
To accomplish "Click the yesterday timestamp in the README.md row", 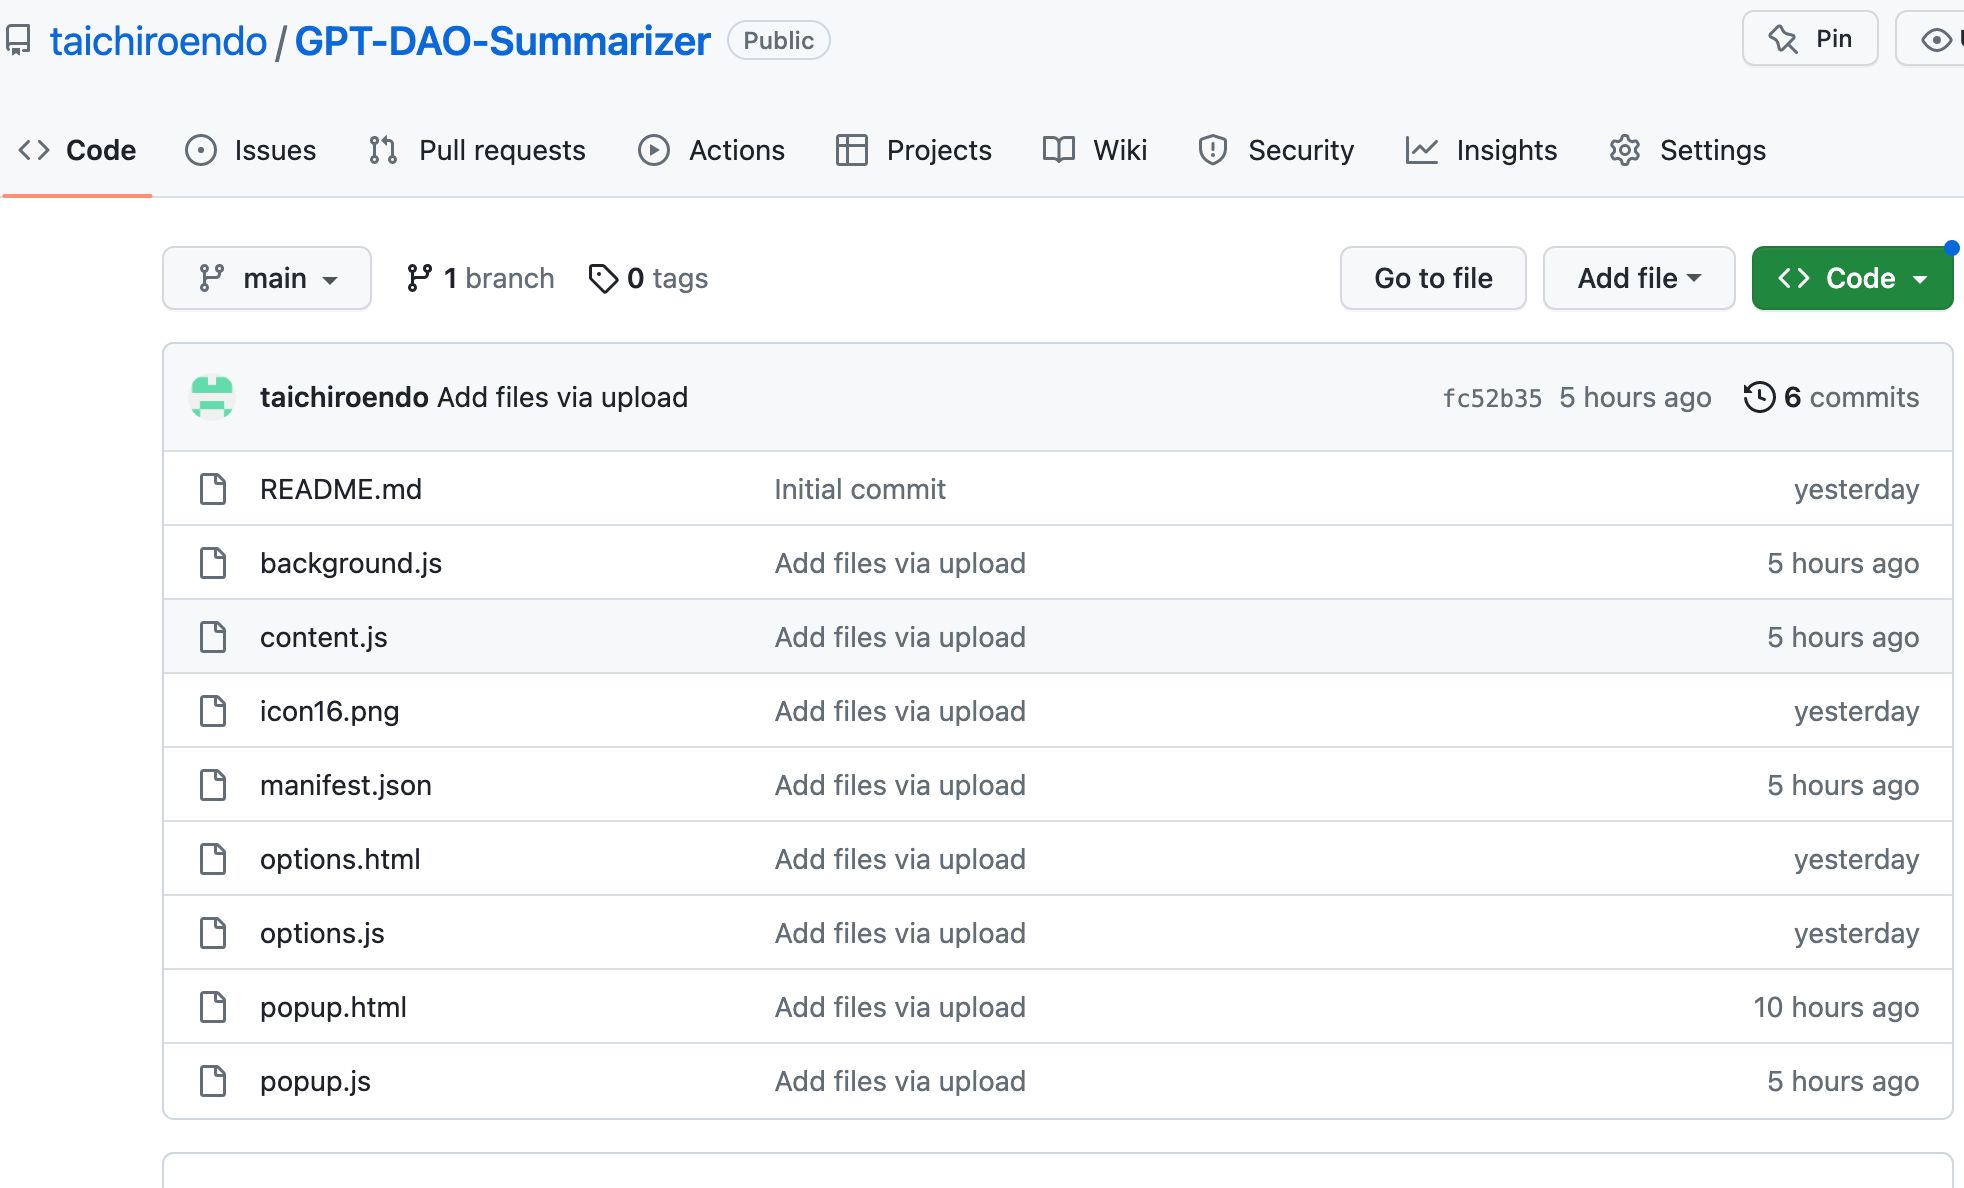I will pyautogui.click(x=1856, y=489).
